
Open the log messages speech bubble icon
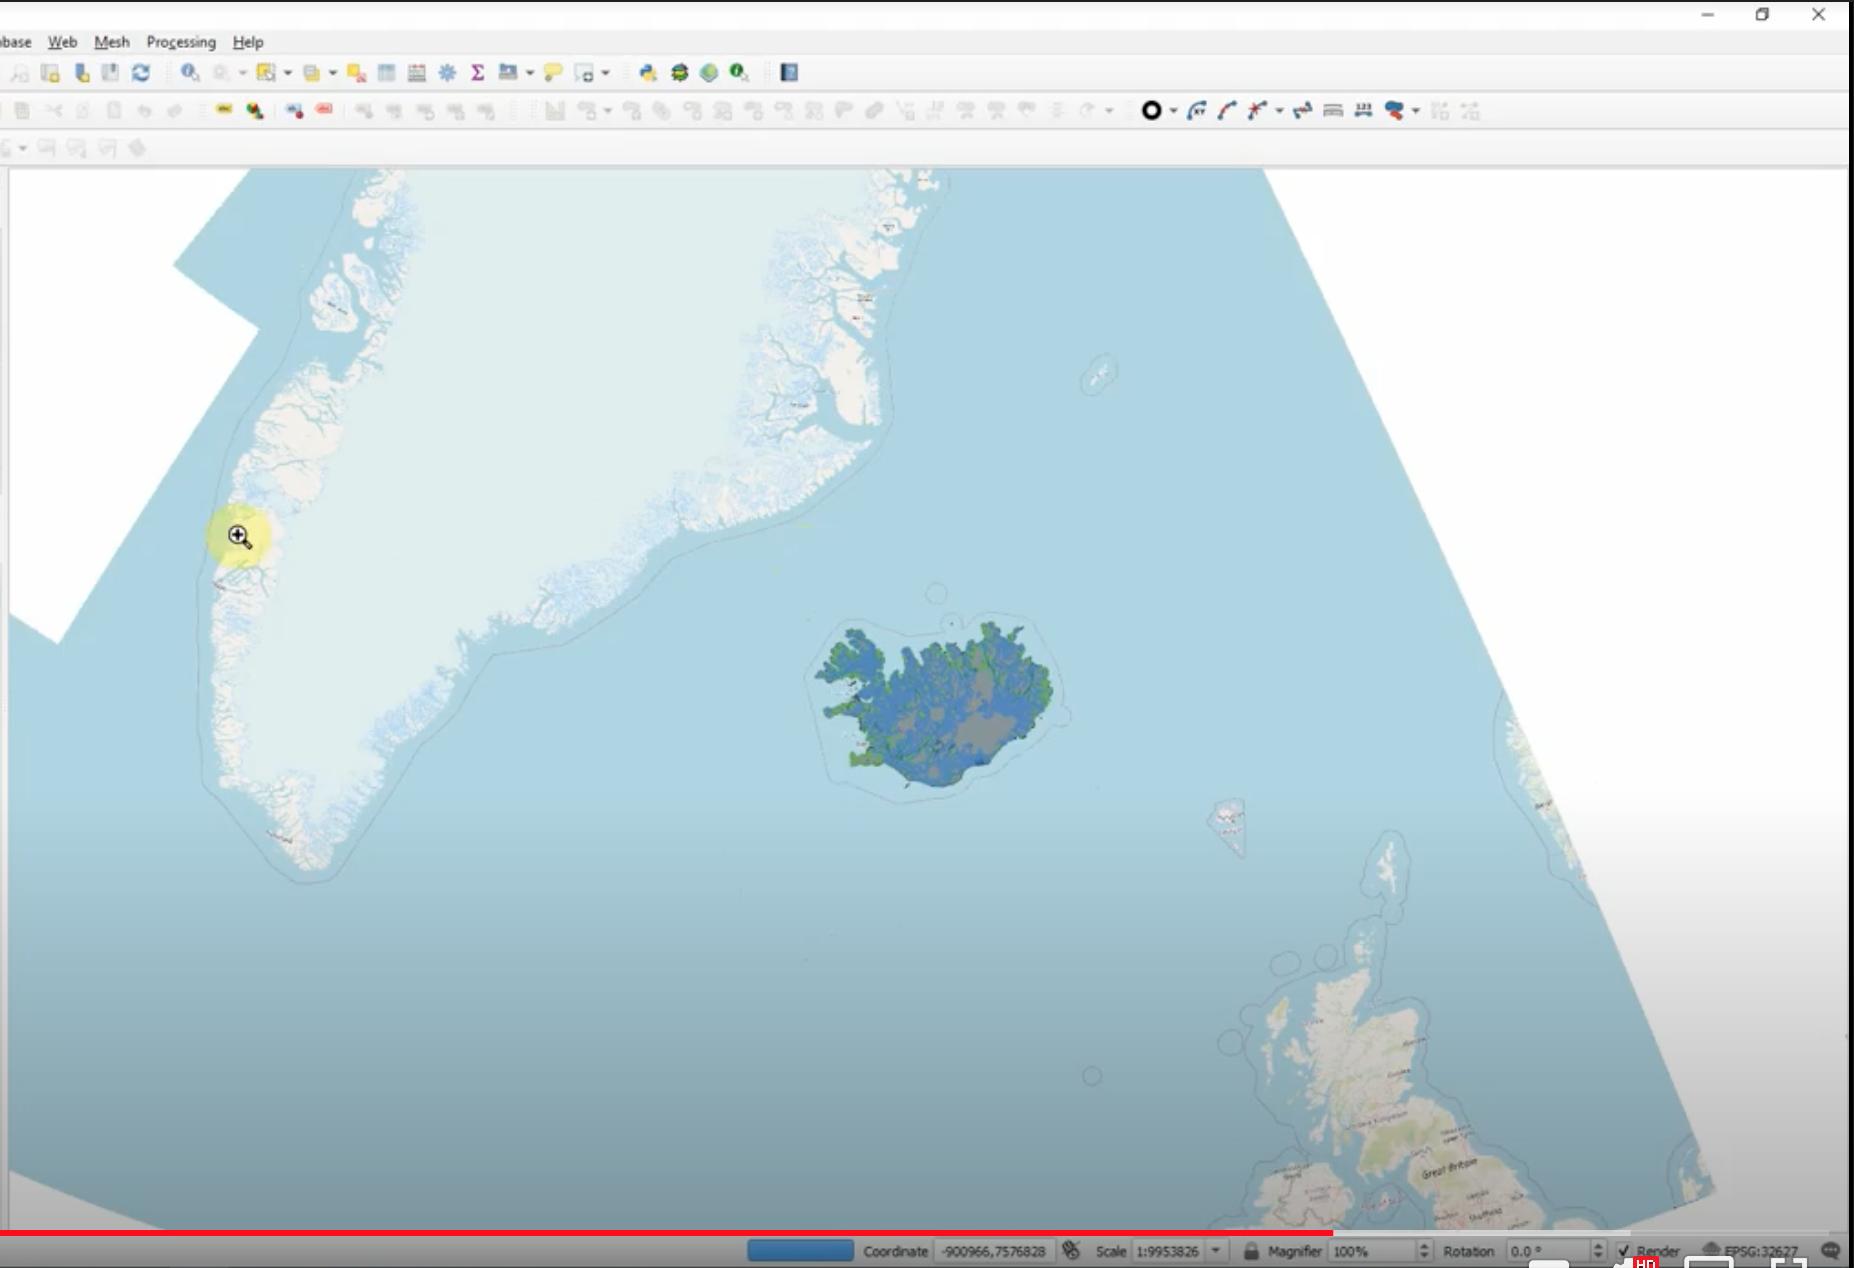(x=1831, y=1251)
